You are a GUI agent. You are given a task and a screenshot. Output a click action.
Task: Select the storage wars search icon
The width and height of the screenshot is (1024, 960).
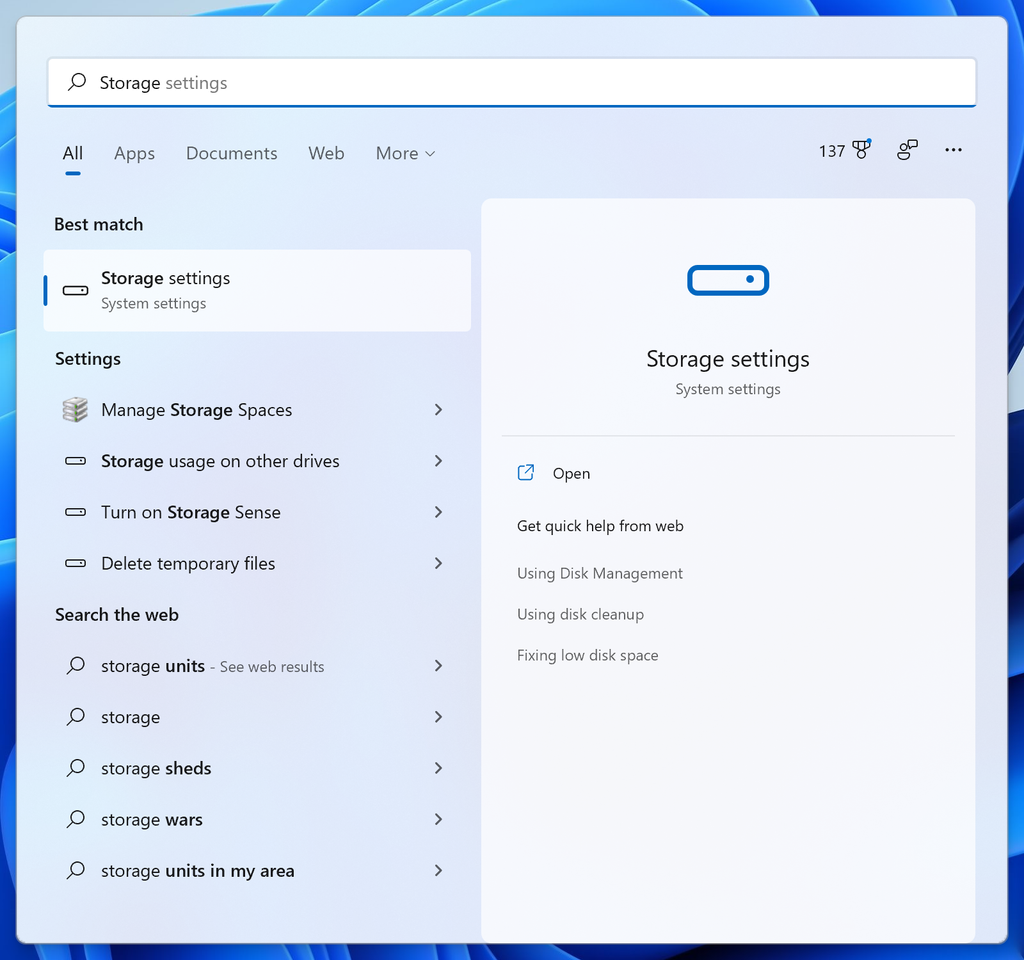point(74,819)
